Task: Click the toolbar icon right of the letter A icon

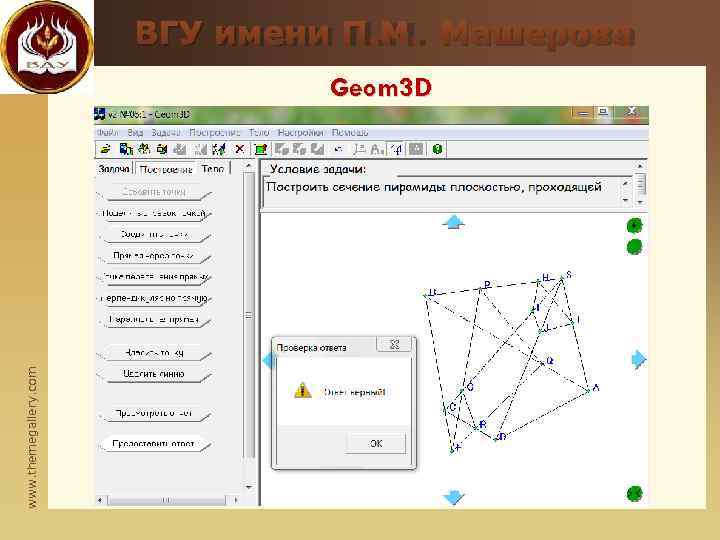Action: [396, 149]
